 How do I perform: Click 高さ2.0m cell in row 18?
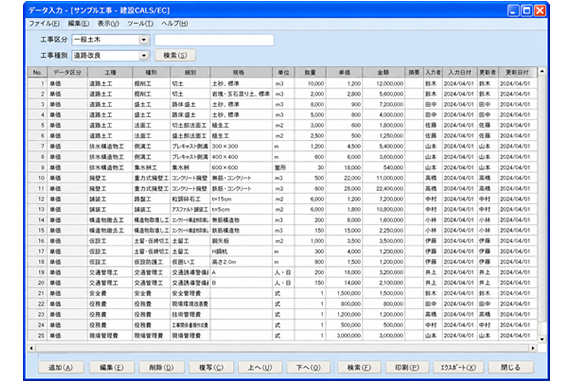tap(241, 262)
